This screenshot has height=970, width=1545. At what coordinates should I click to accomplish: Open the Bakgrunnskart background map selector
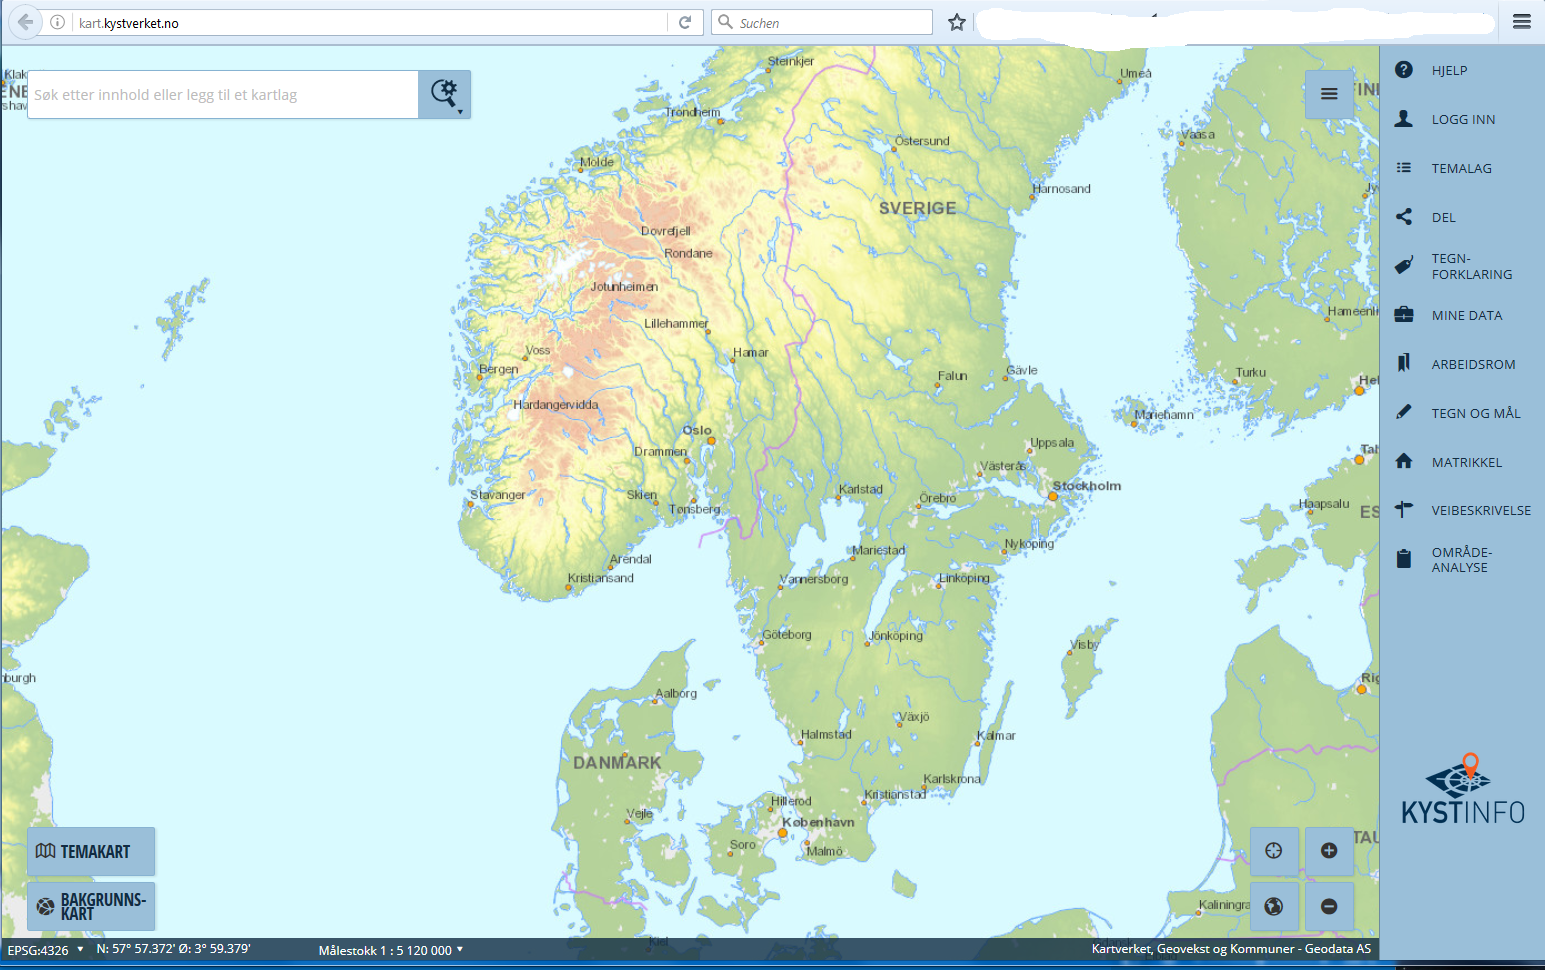[91, 906]
